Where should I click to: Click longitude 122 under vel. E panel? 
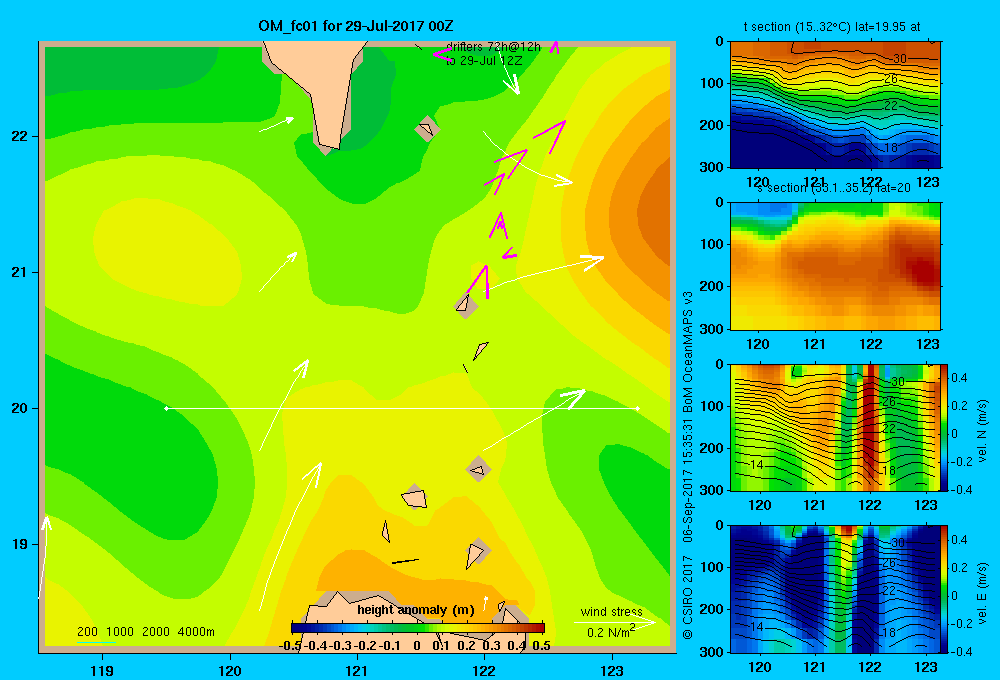coord(870,667)
